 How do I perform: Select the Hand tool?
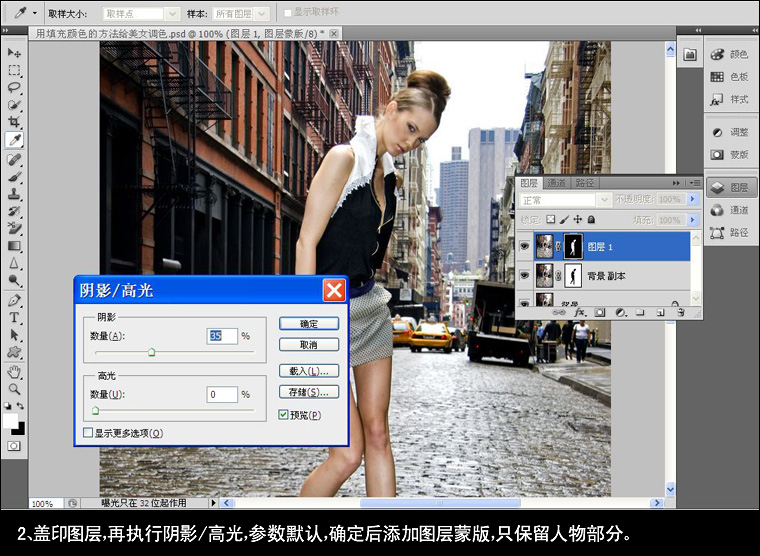pyautogui.click(x=14, y=372)
